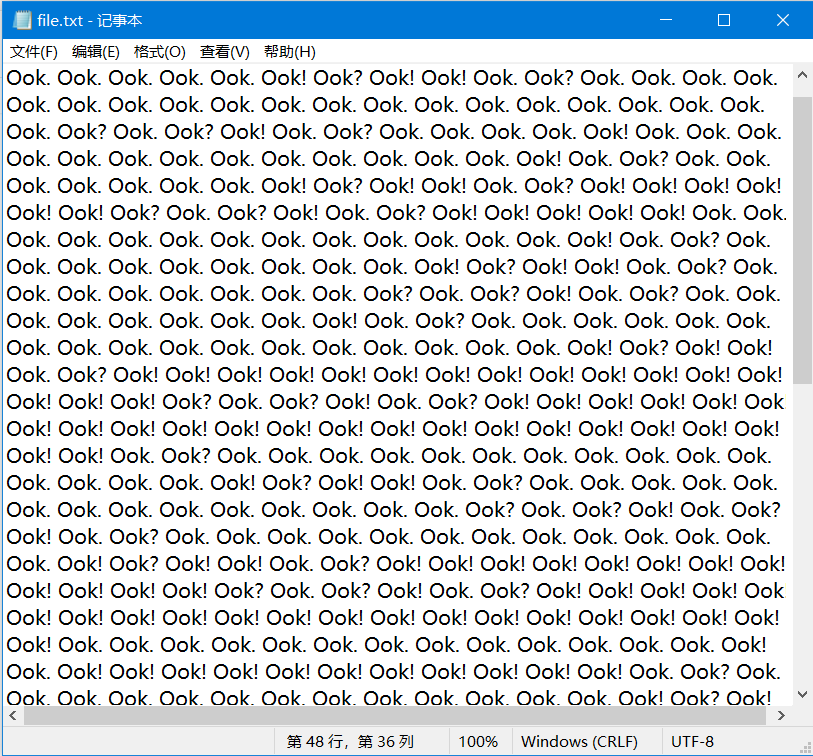Click the 100% zoom status entry

pyautogui.click(x=478, y=741)
